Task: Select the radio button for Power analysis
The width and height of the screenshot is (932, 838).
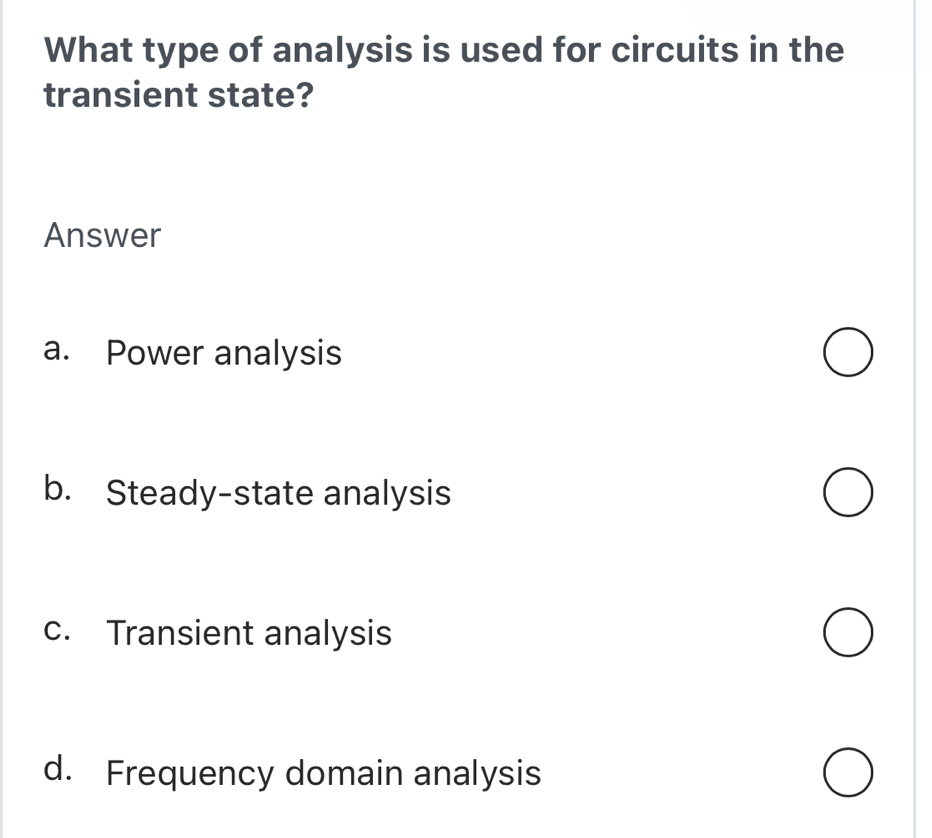Action: pyautogui.click(x=847, y=352)
